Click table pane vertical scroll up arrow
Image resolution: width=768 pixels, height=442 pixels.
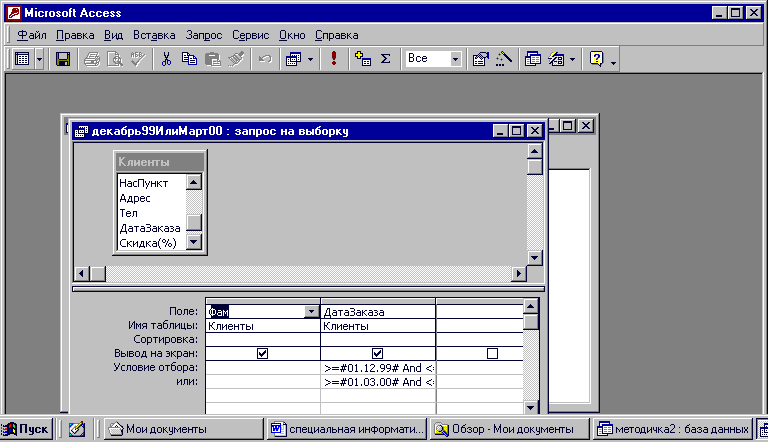534,151
